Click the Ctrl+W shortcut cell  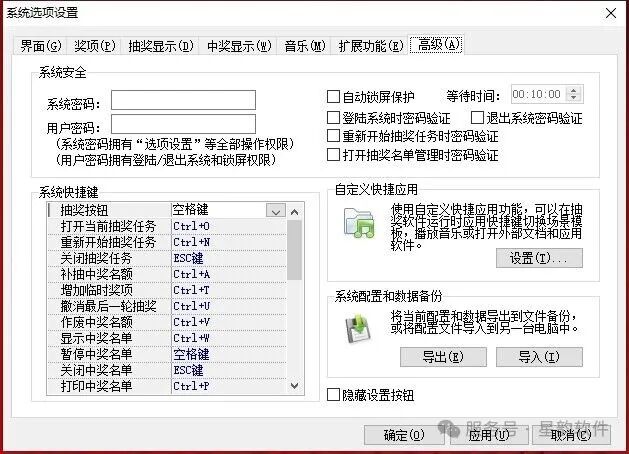229,338
